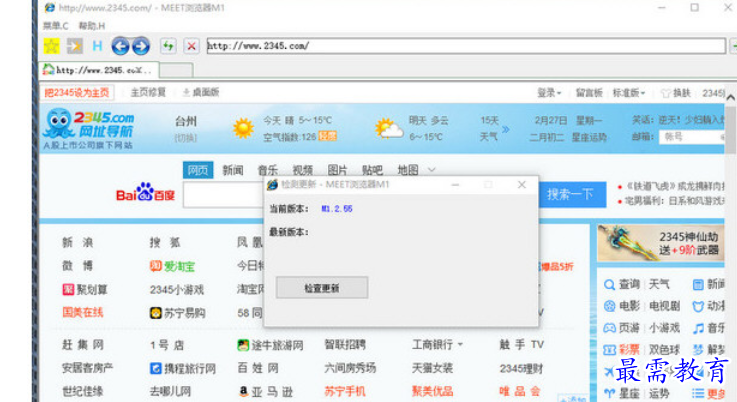Click 彩票 ticket icon in sidebar
737x402 pixels.
609,350
